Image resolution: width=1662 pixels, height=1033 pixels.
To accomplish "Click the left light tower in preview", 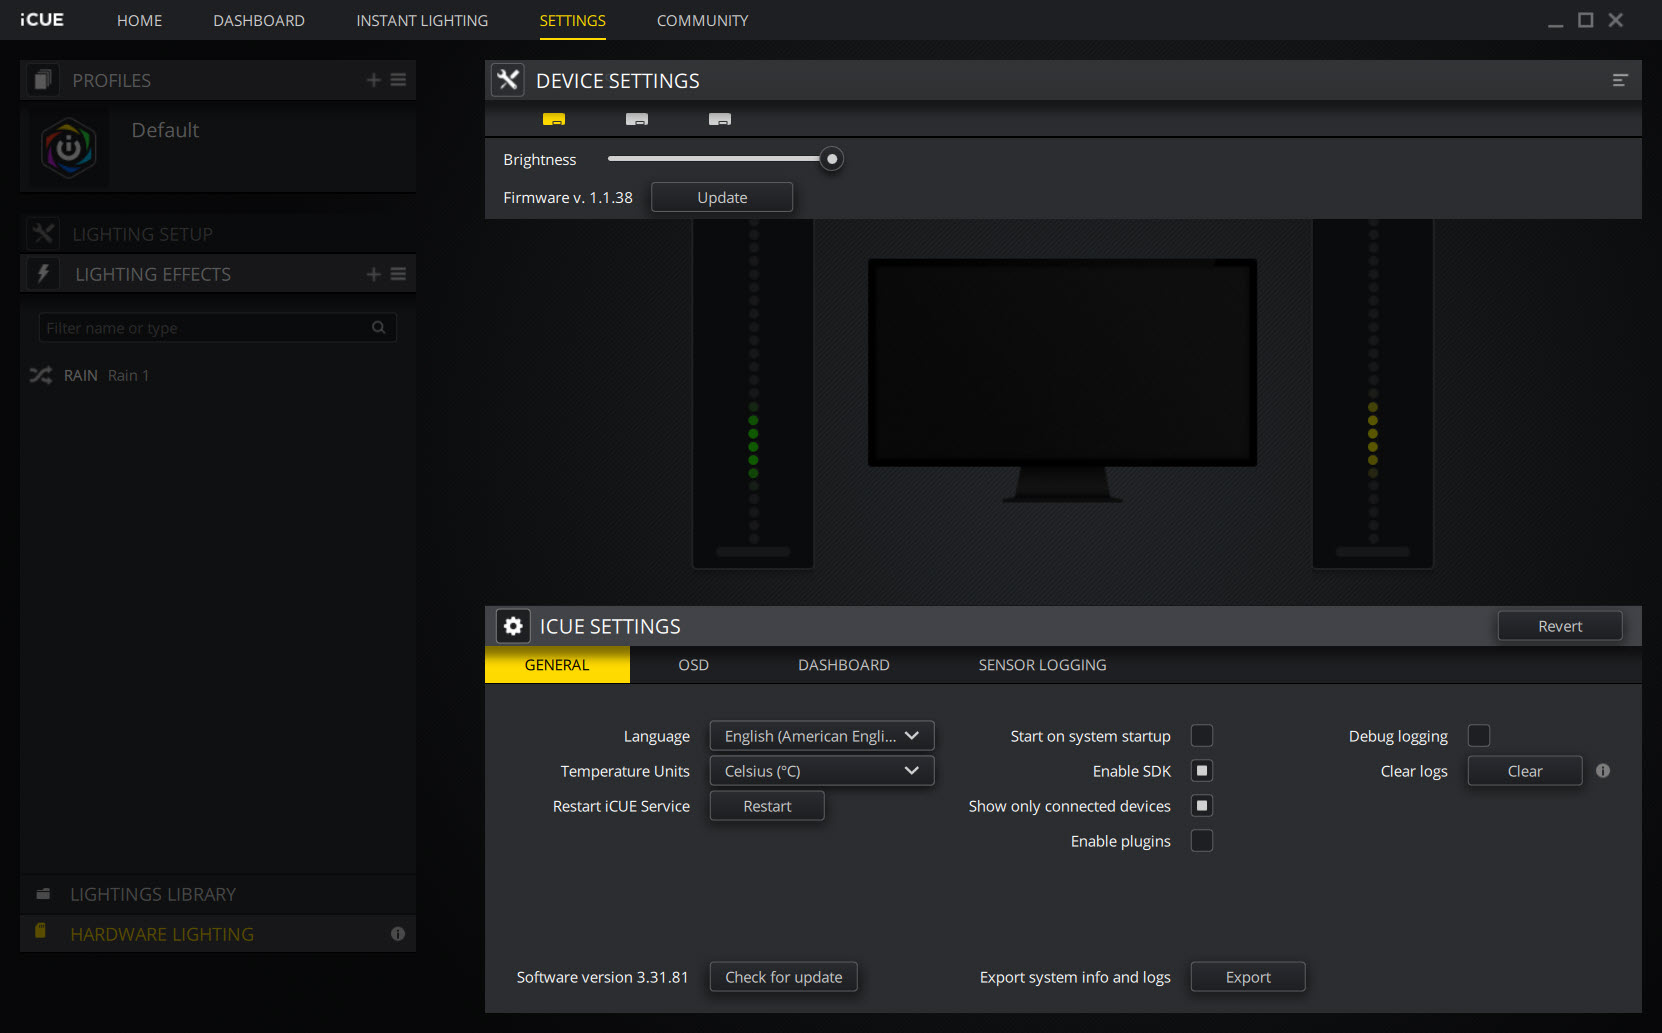I will coord(753,393).
